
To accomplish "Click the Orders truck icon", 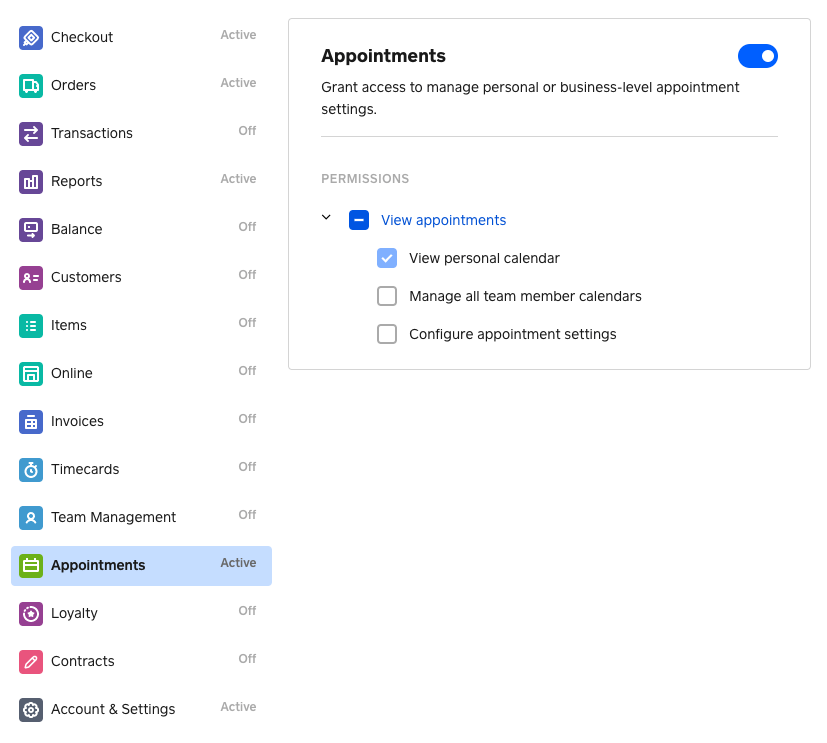I will pyautogui.click(x=31, y=85).
